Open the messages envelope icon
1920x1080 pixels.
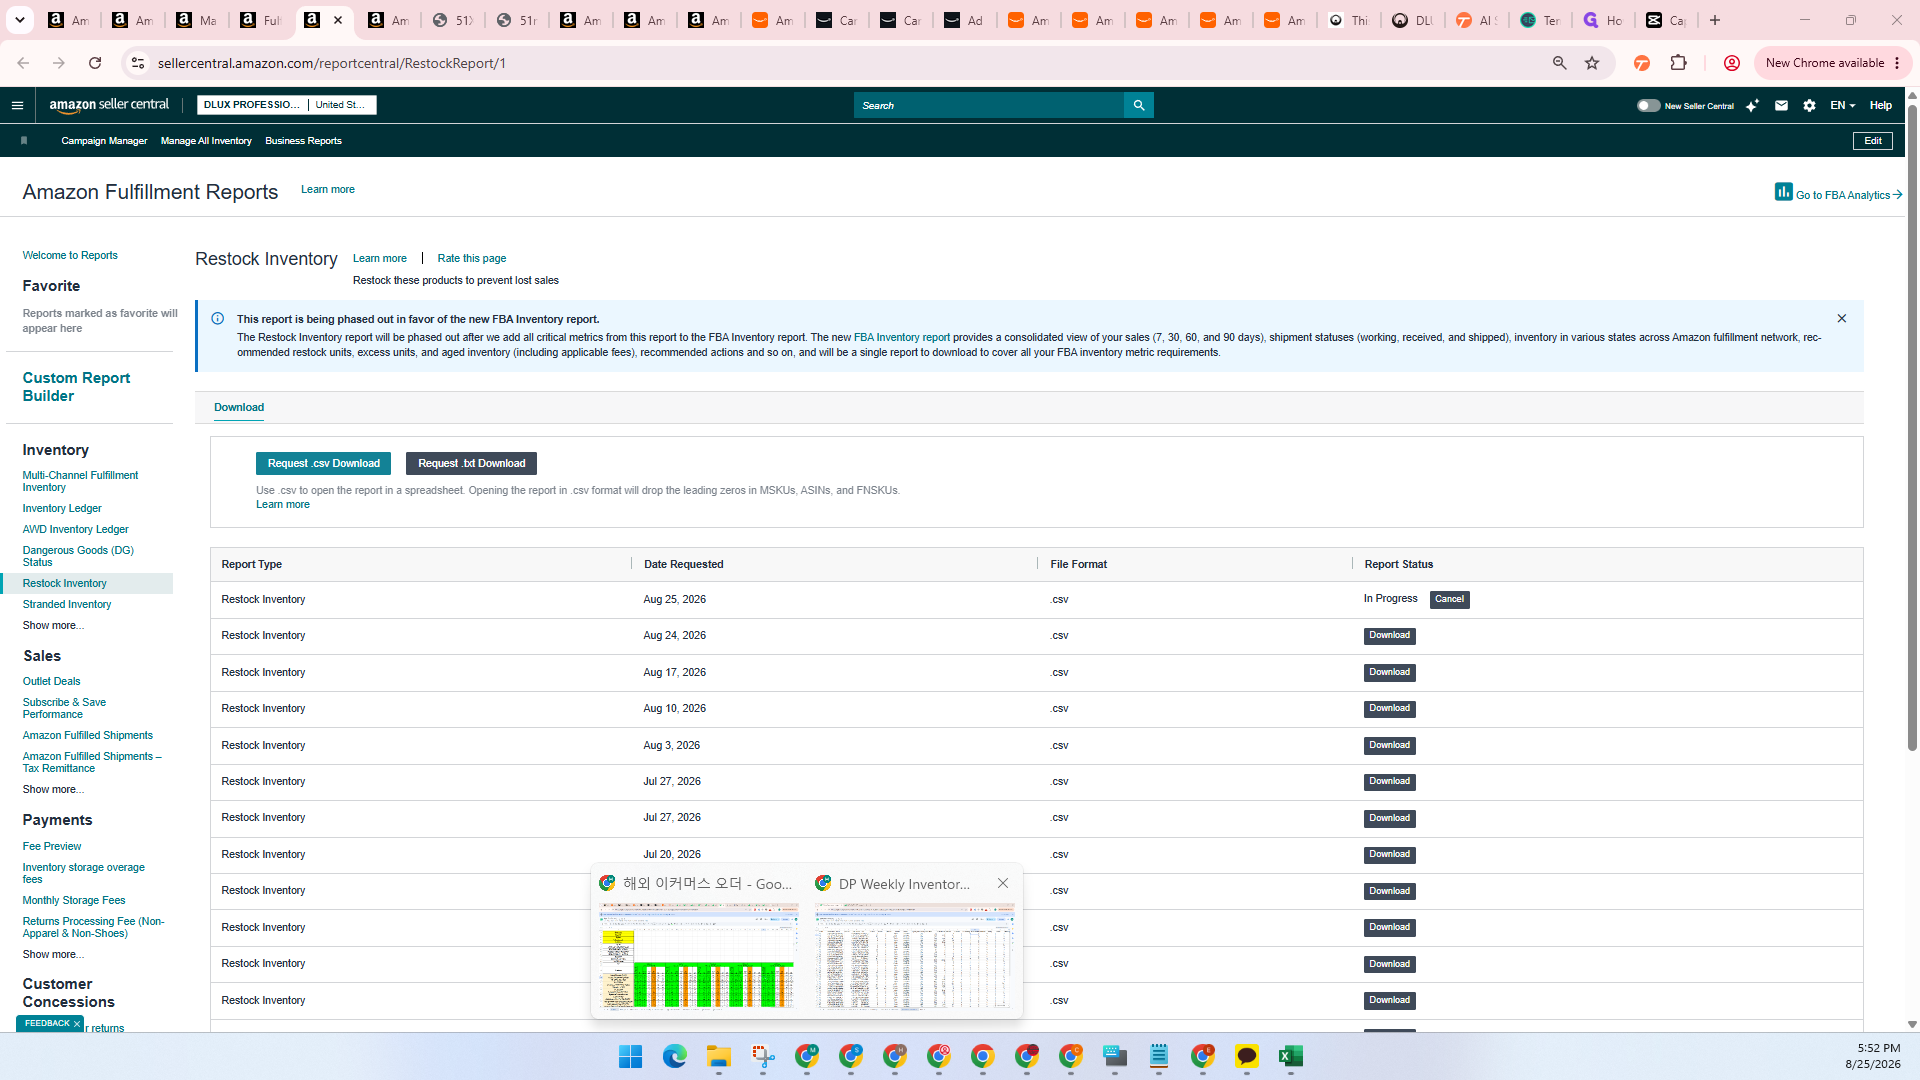1781,105
